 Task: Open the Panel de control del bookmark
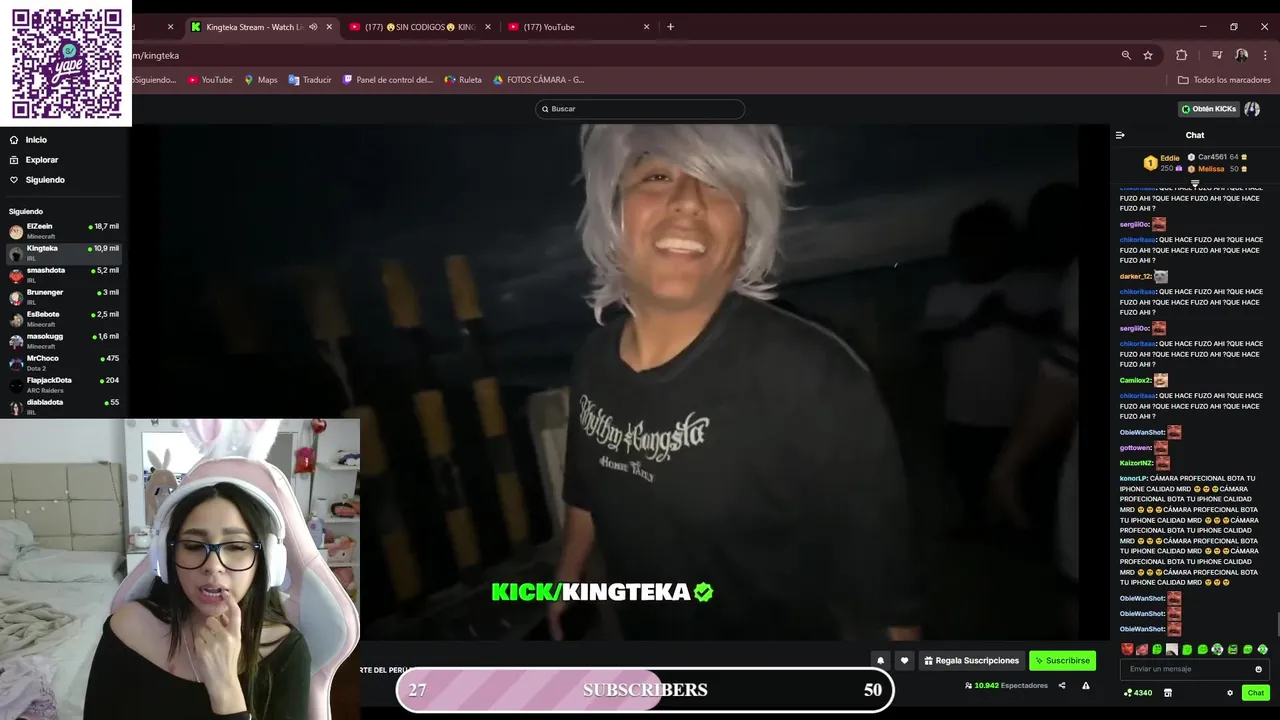pos(388,80)
